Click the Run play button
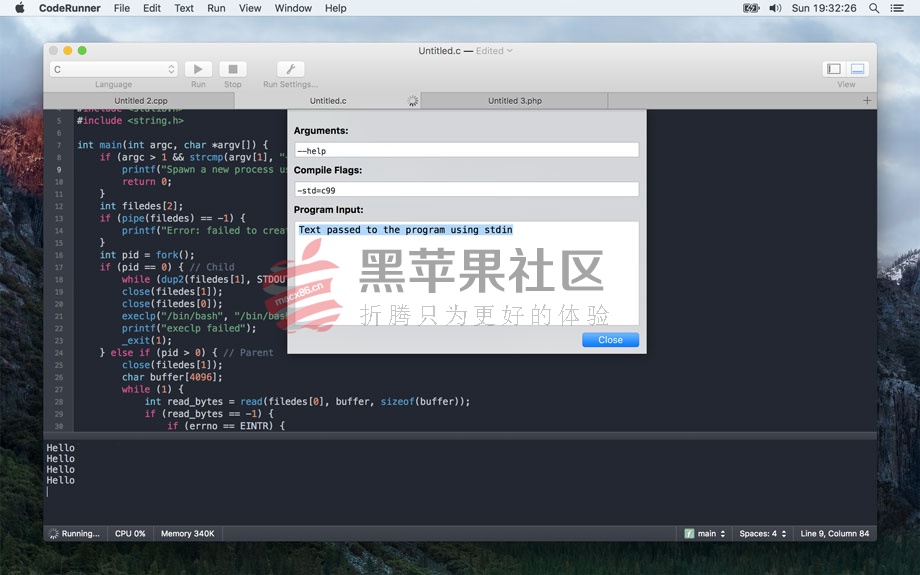This screenshot has width=920, height=575. (198, 69)
